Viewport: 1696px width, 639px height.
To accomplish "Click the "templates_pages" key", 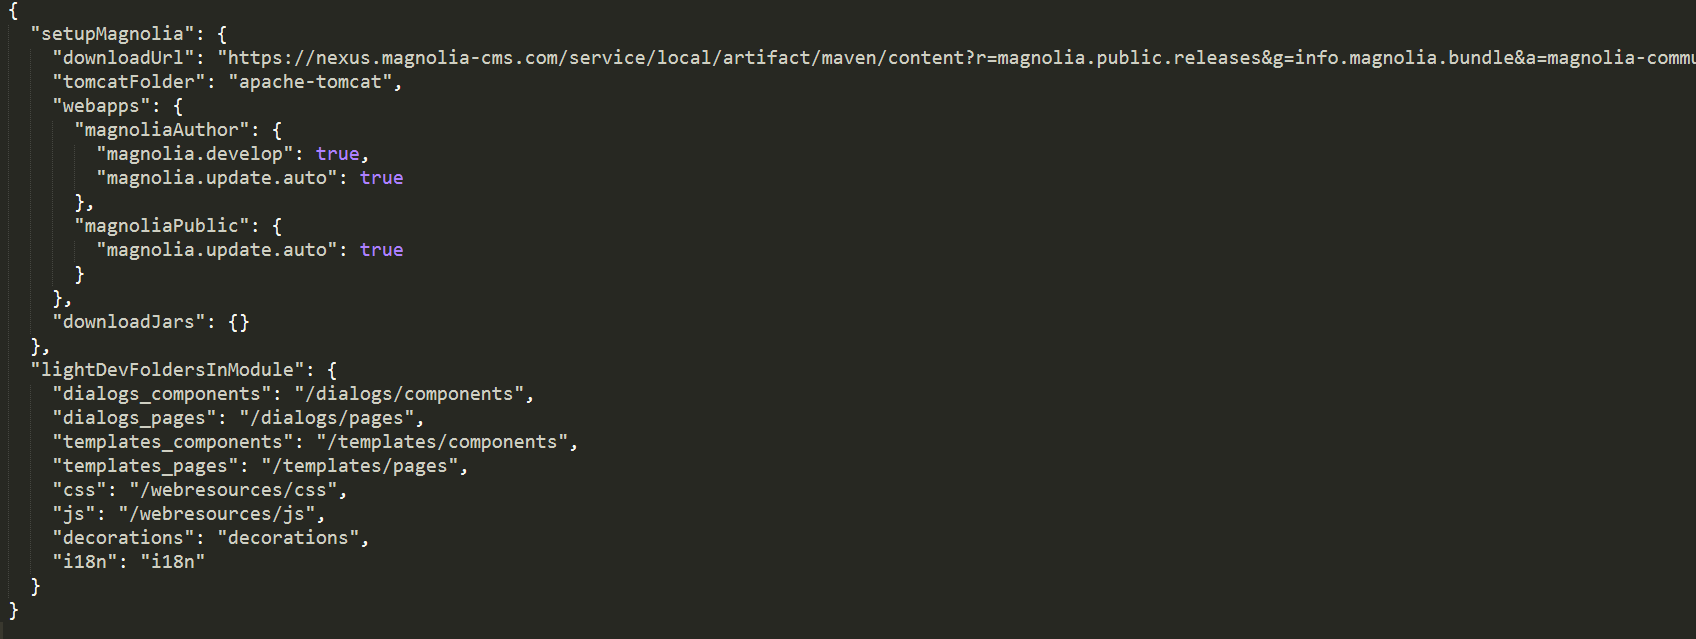I will click(145, 466).
